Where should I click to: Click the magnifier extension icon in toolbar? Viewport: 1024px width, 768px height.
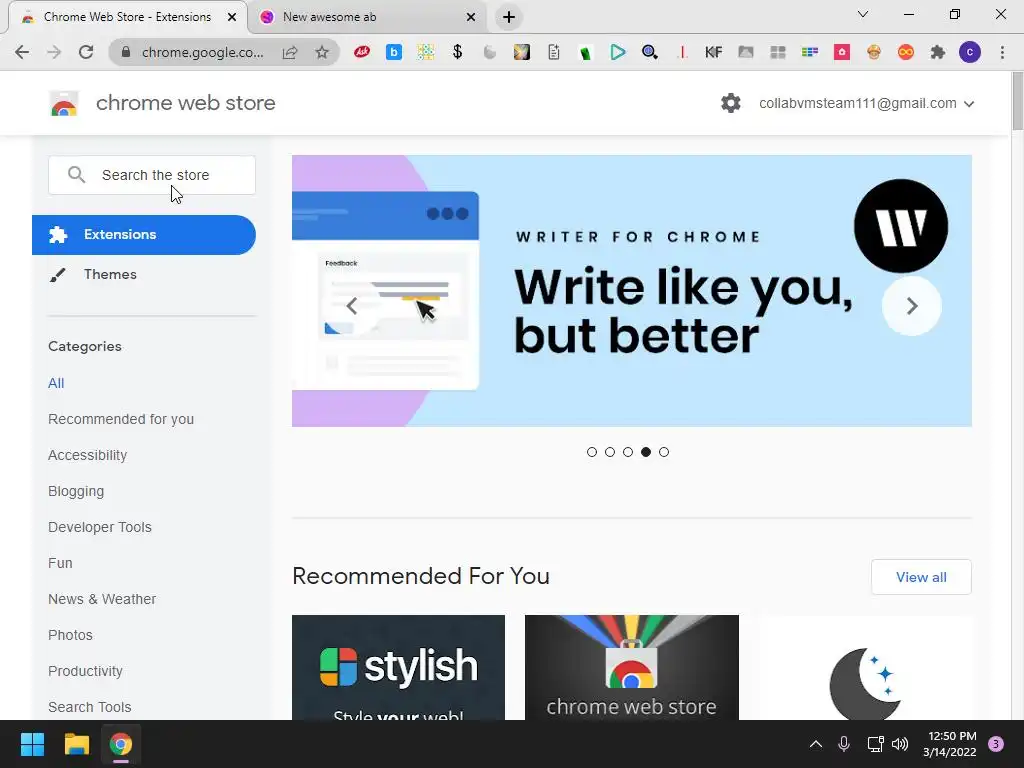pos(650,52)
